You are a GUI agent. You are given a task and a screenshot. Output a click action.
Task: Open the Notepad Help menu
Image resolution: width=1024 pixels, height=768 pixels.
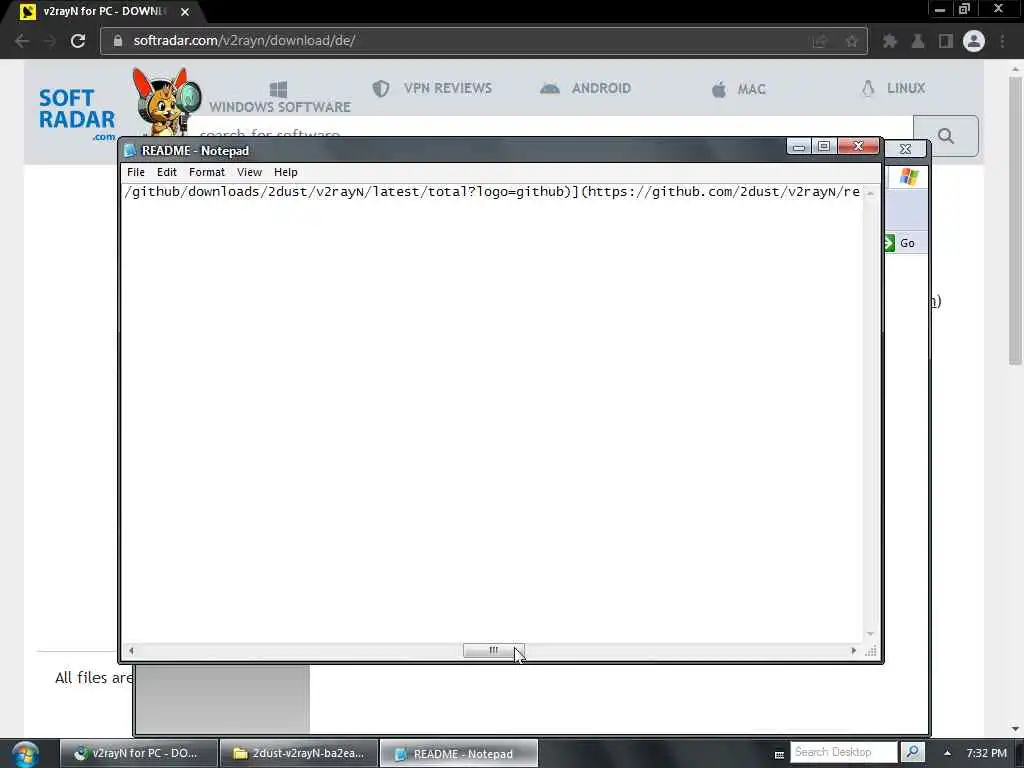285,172
